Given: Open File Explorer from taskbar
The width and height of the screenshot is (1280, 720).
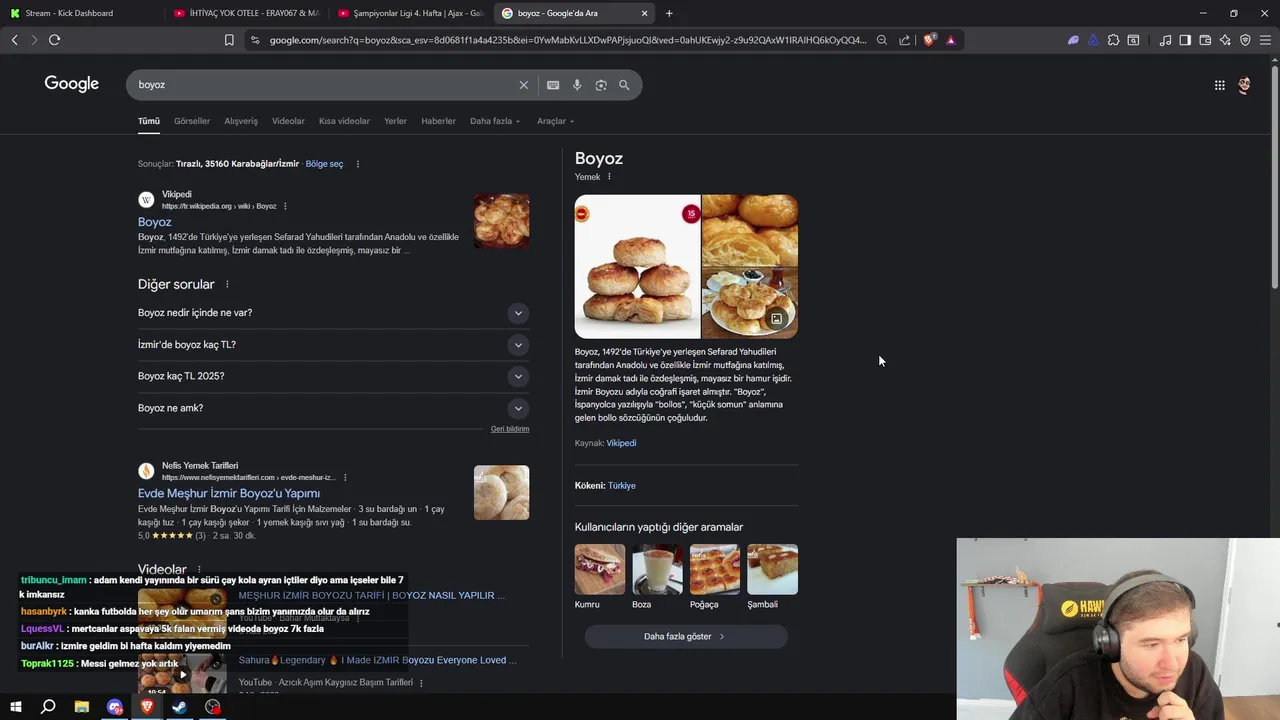Looking at the screenshot, I should pyautogui.click(x=82, y=707).
